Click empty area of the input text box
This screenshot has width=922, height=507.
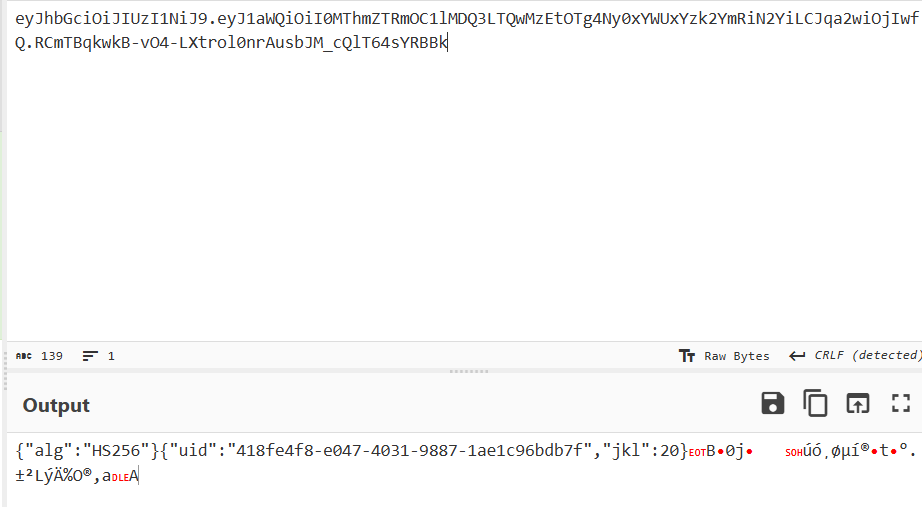pos(465,194)
